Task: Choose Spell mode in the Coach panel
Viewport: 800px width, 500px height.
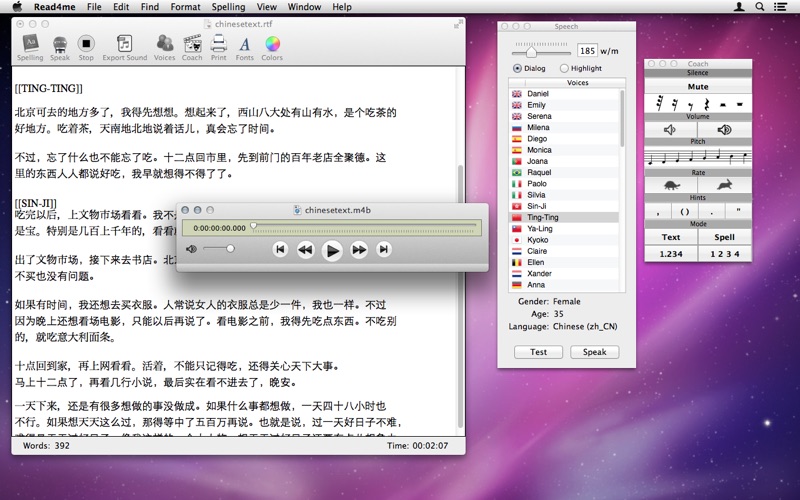Action: 724,237
